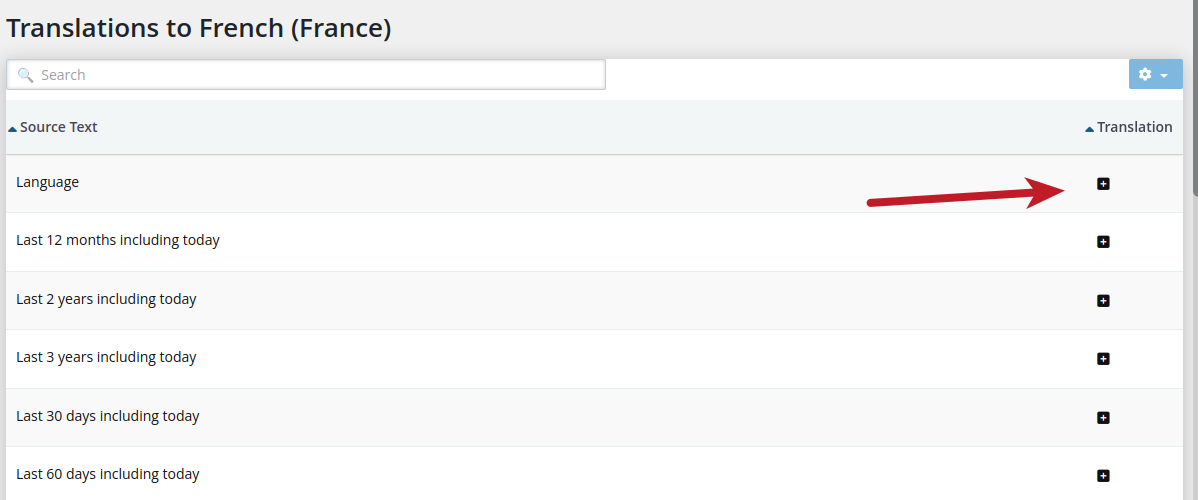Select the Last 30 days including today text
The image size is (1198, 500).
pos(108,416)
